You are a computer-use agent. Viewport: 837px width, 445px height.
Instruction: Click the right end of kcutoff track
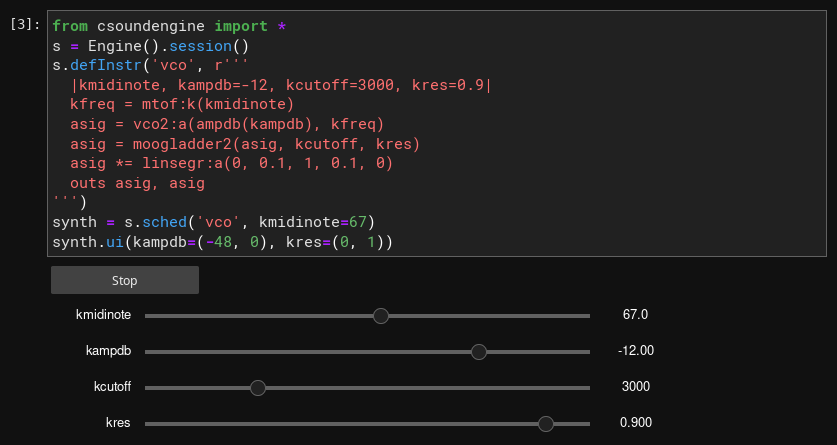[587, 388]
